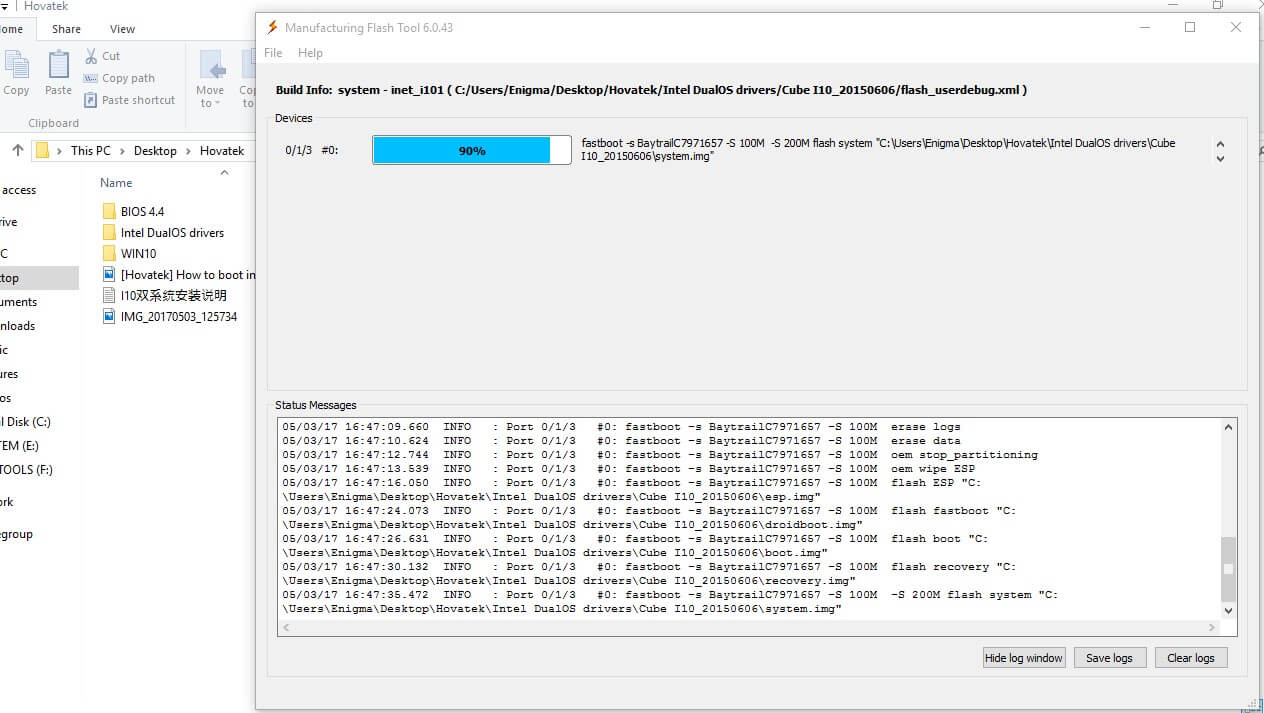Open the File menu in Flash Tool
Image resolution: width=1264 pixels, height=713 pixels.
[273, 53]
